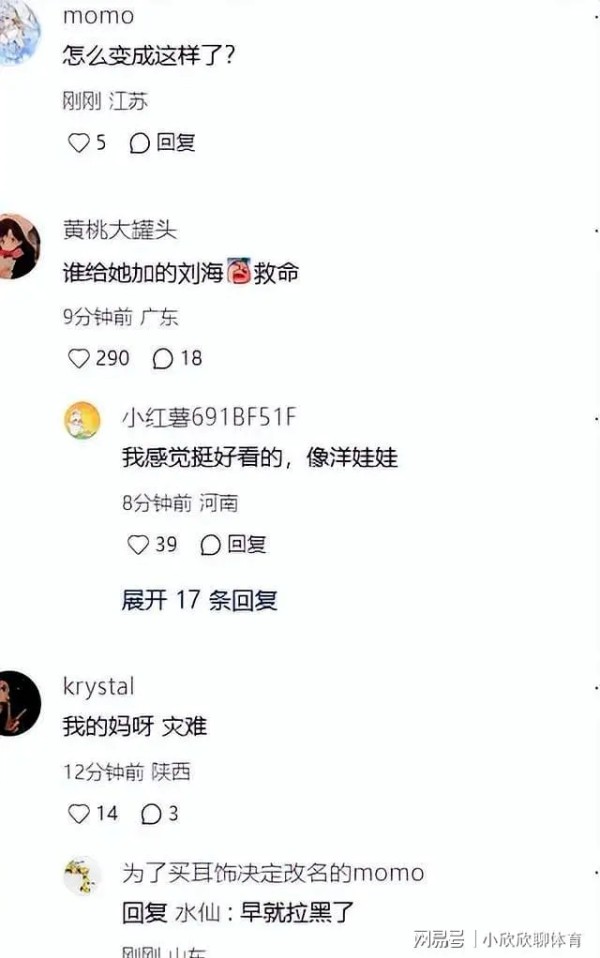Open momo's profile avatar at top

(x=17, y=32)
